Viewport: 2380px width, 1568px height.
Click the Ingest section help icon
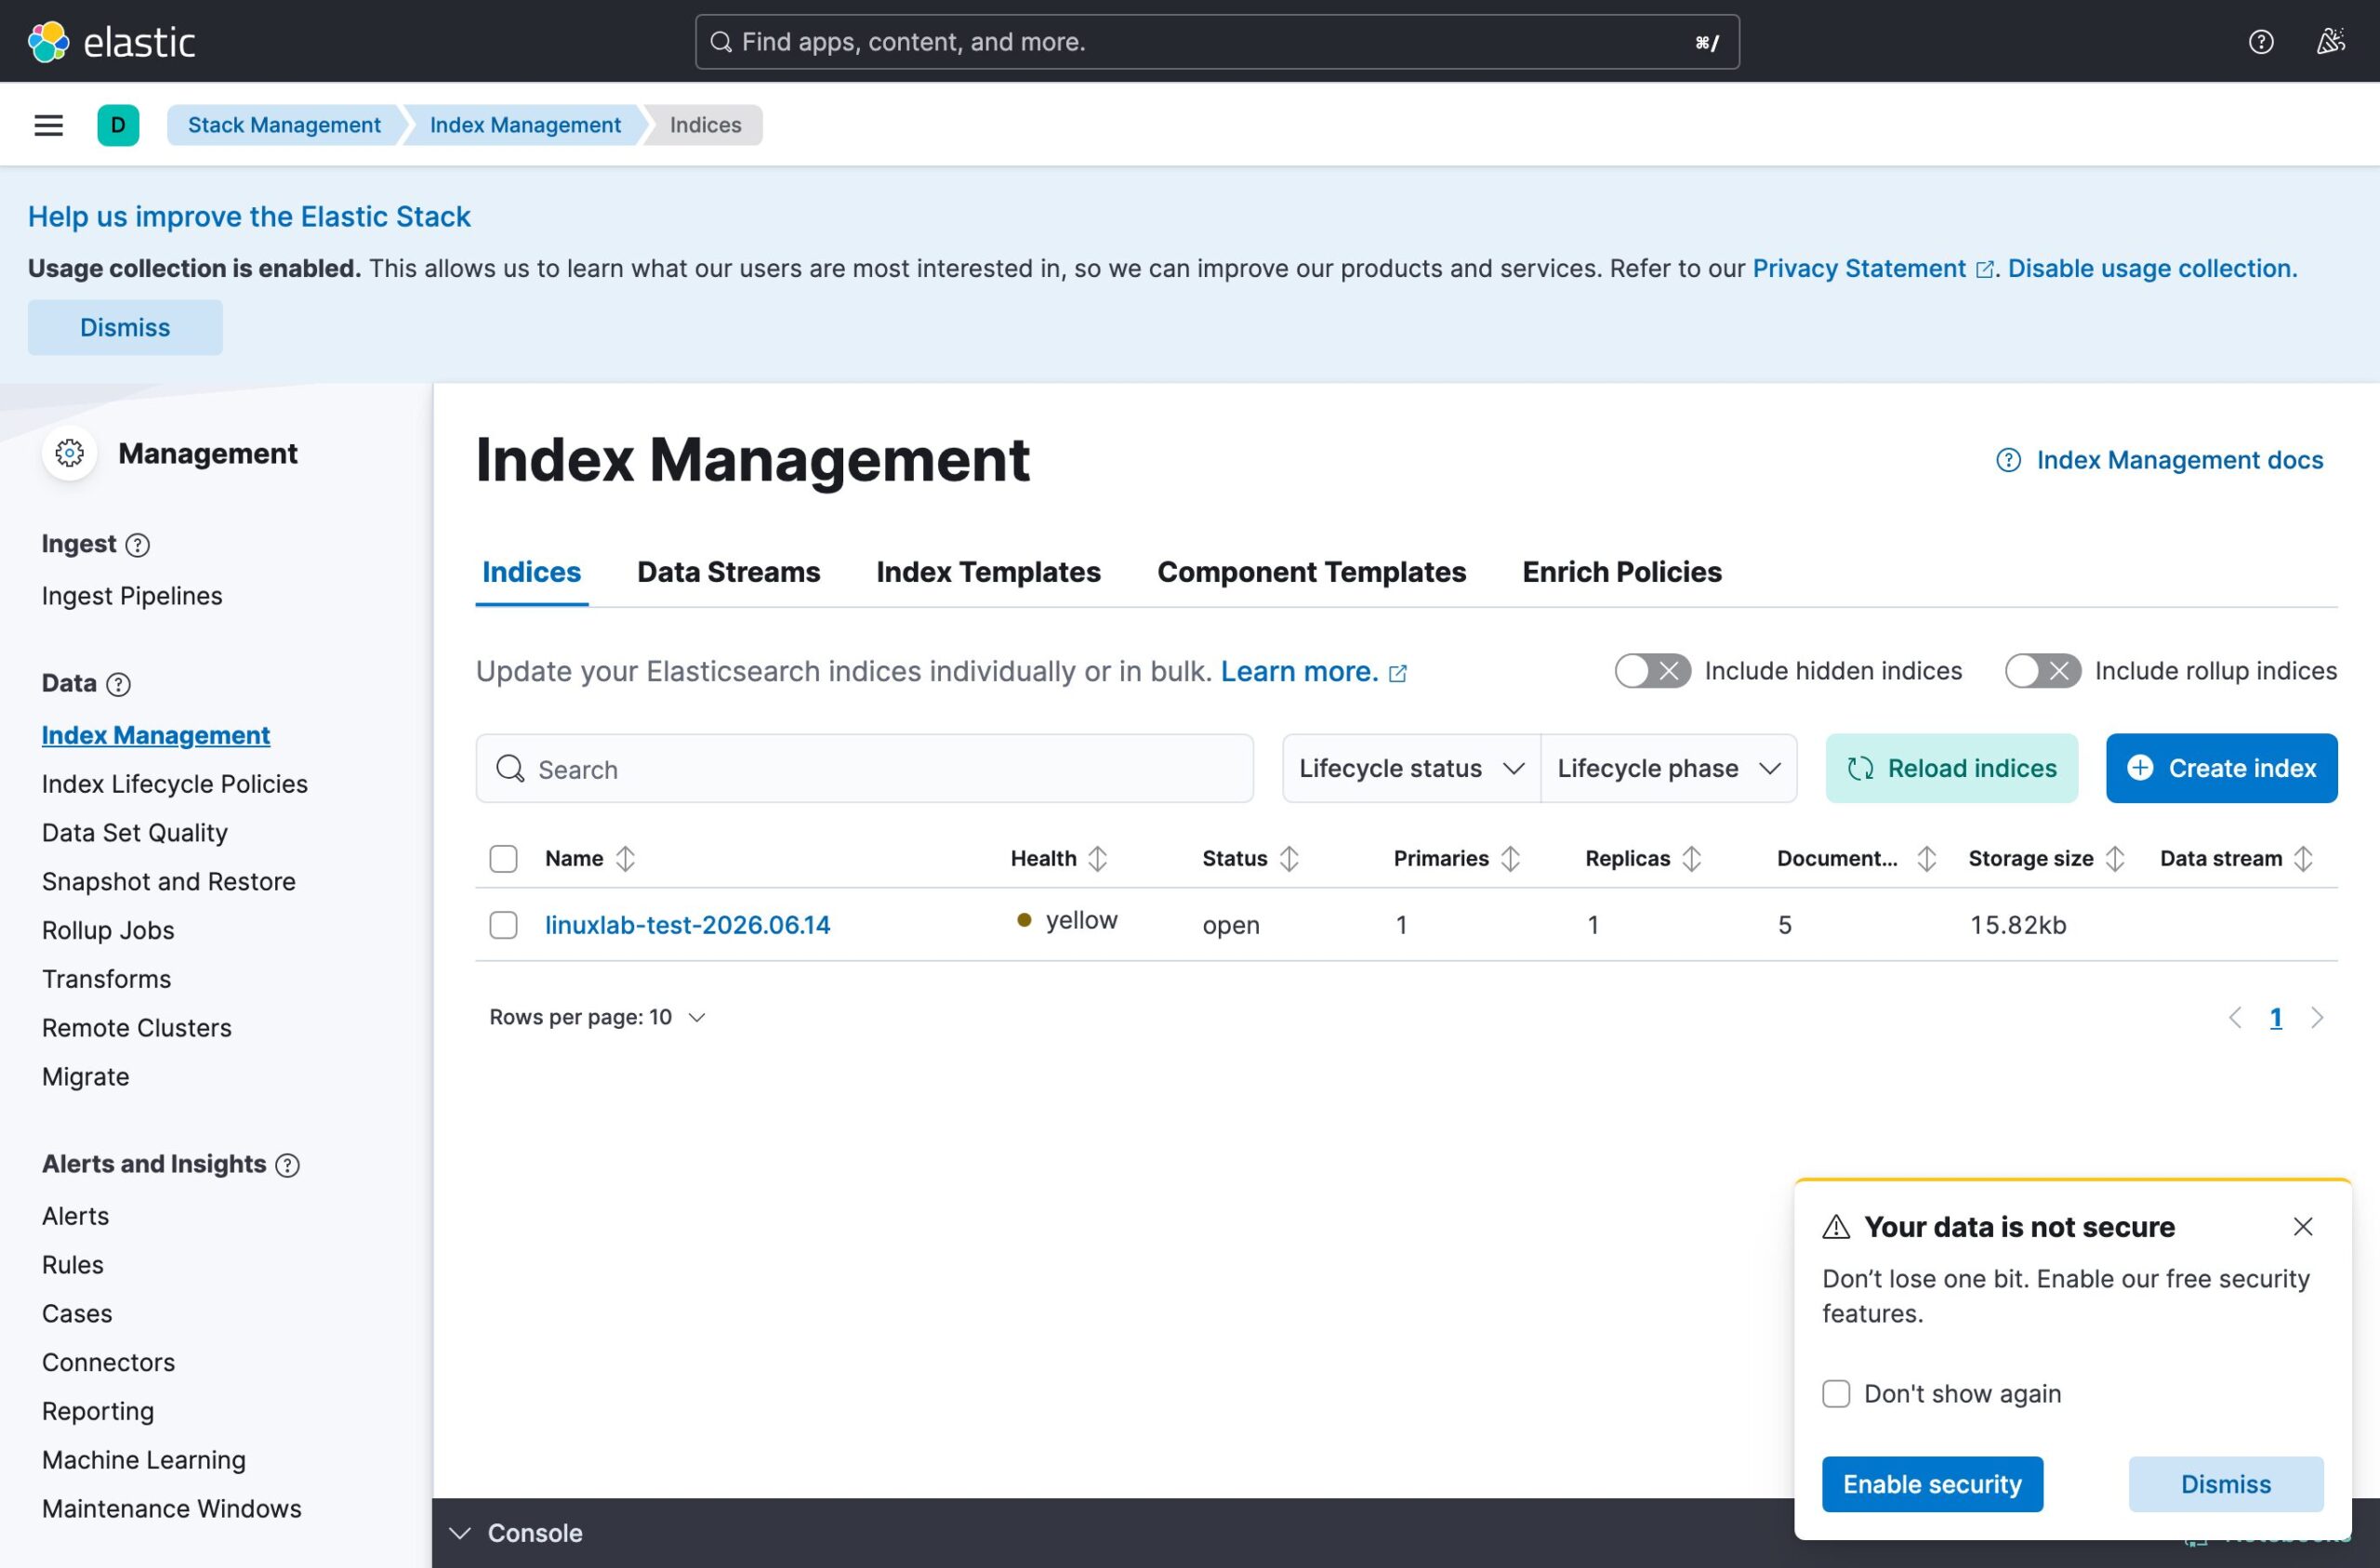click(138, 545)
